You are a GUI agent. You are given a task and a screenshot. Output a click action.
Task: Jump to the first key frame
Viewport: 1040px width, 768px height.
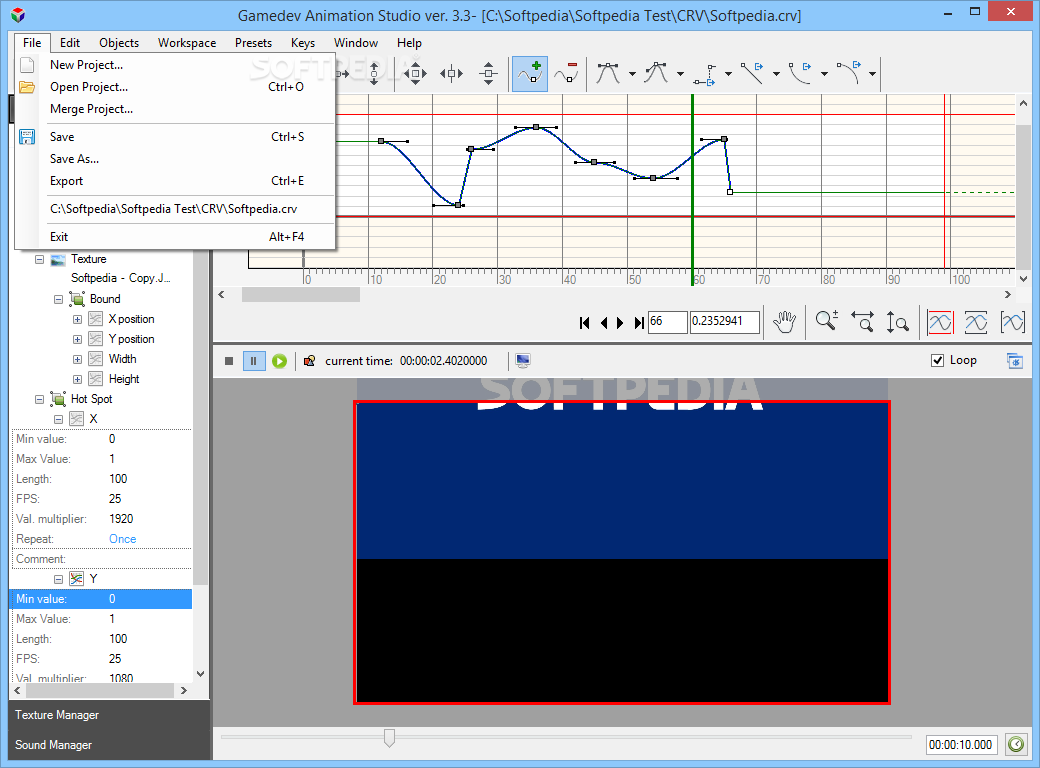pos(584,323)
